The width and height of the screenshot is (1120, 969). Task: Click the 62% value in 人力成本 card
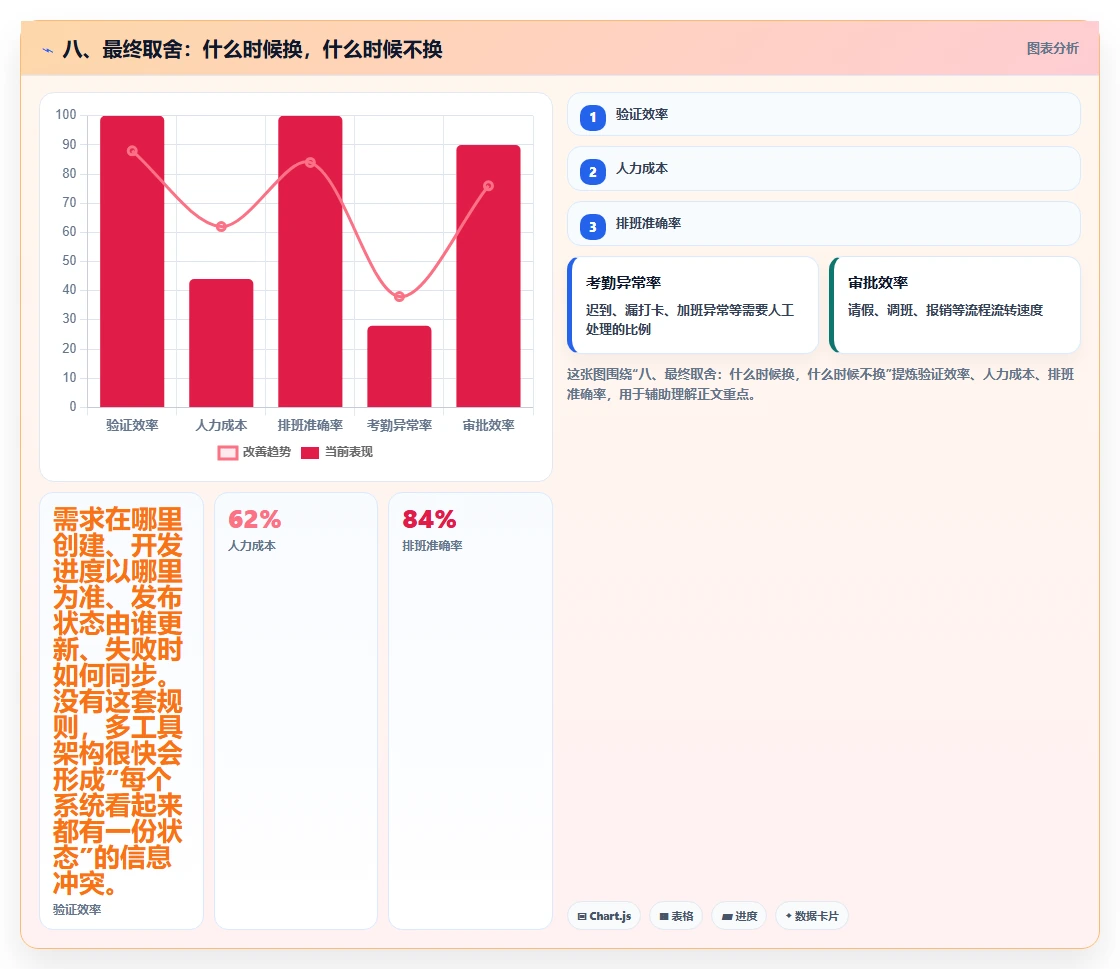pos(254,519)
